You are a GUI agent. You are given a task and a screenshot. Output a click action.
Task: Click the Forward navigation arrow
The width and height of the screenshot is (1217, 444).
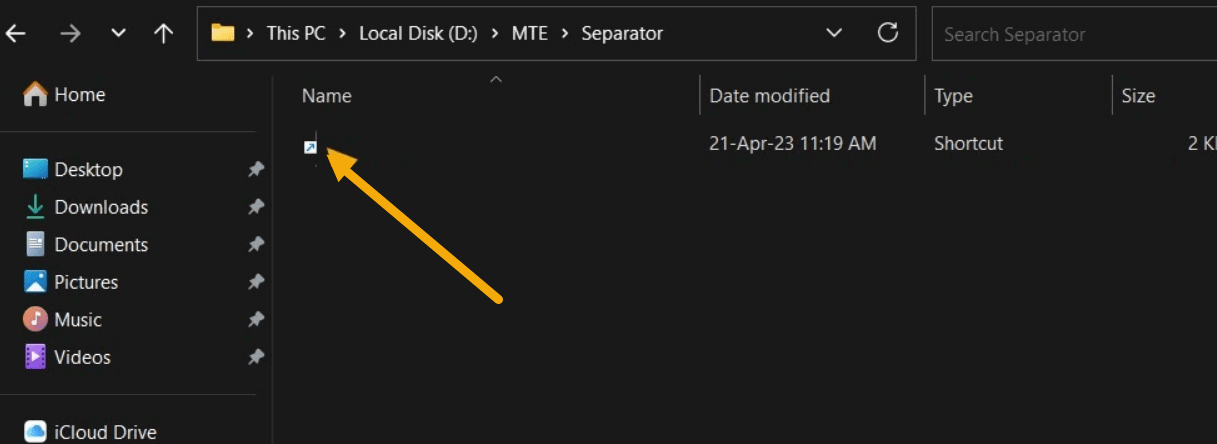click(70, 33)
